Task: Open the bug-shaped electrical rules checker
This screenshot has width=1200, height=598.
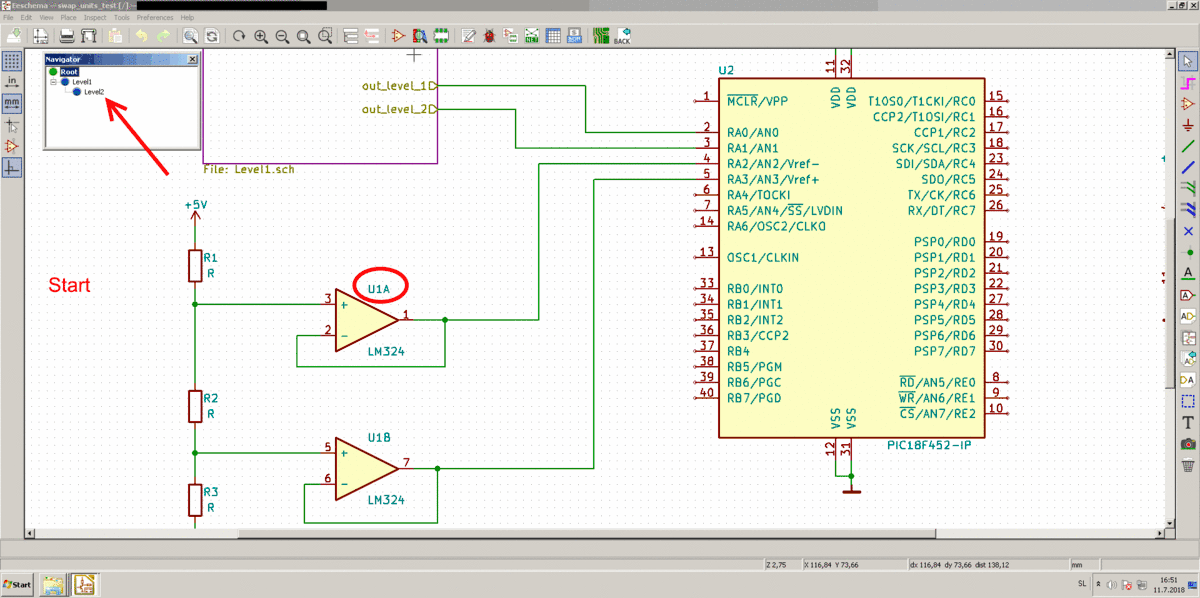Action: pos(489,37)
